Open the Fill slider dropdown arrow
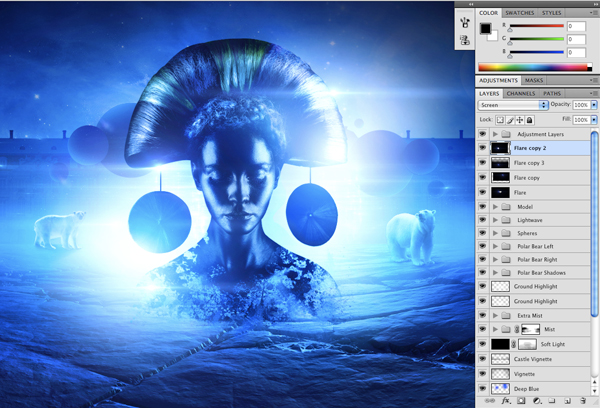600x408 pixels. (x=594, y=120)
